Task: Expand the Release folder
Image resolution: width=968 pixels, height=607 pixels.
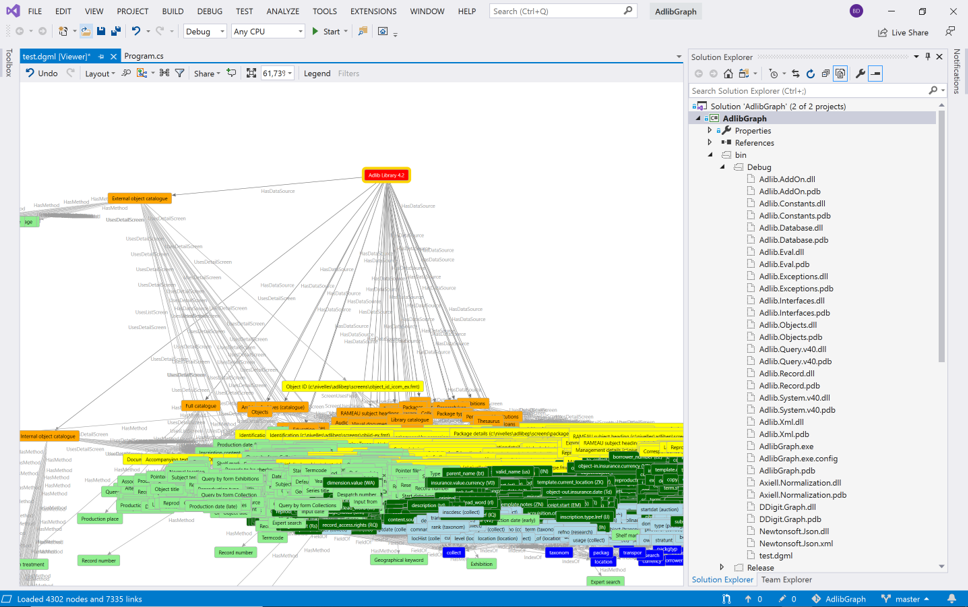Action: point(722,567)
